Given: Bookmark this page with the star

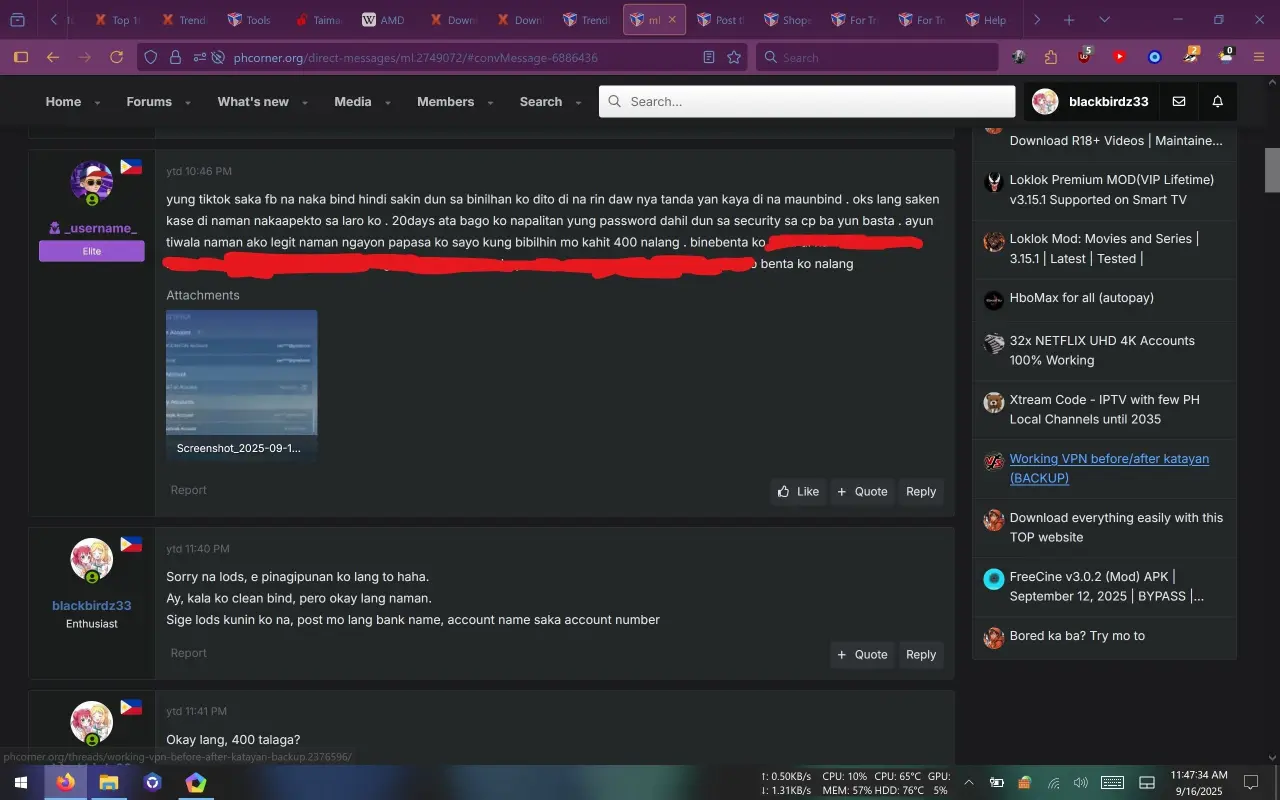Looking at the screenshot, I should [x=734, y=57].
